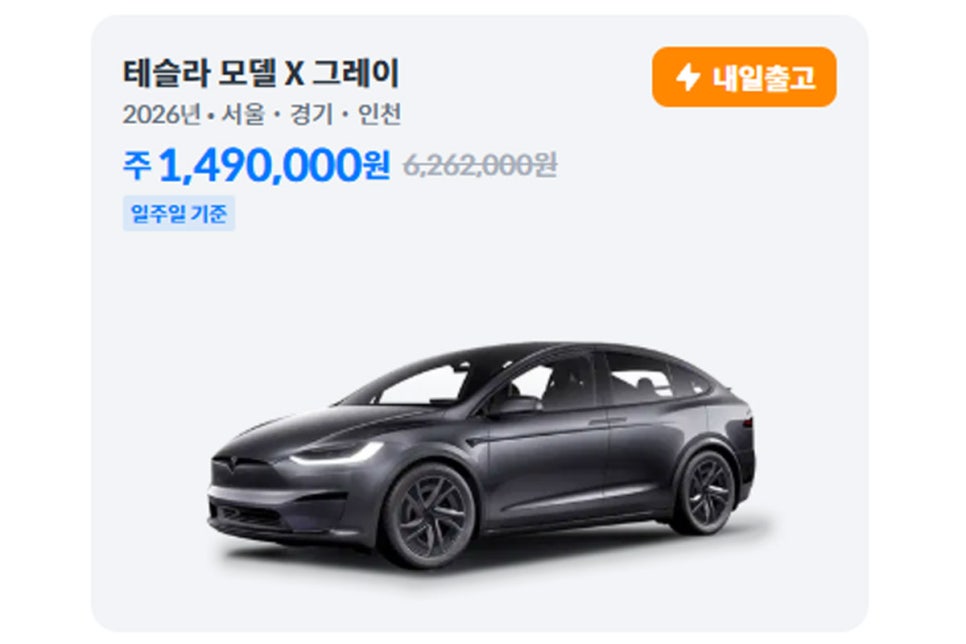Click the illuminated headlight on the car
966x644 pixels.
point(336,454)
